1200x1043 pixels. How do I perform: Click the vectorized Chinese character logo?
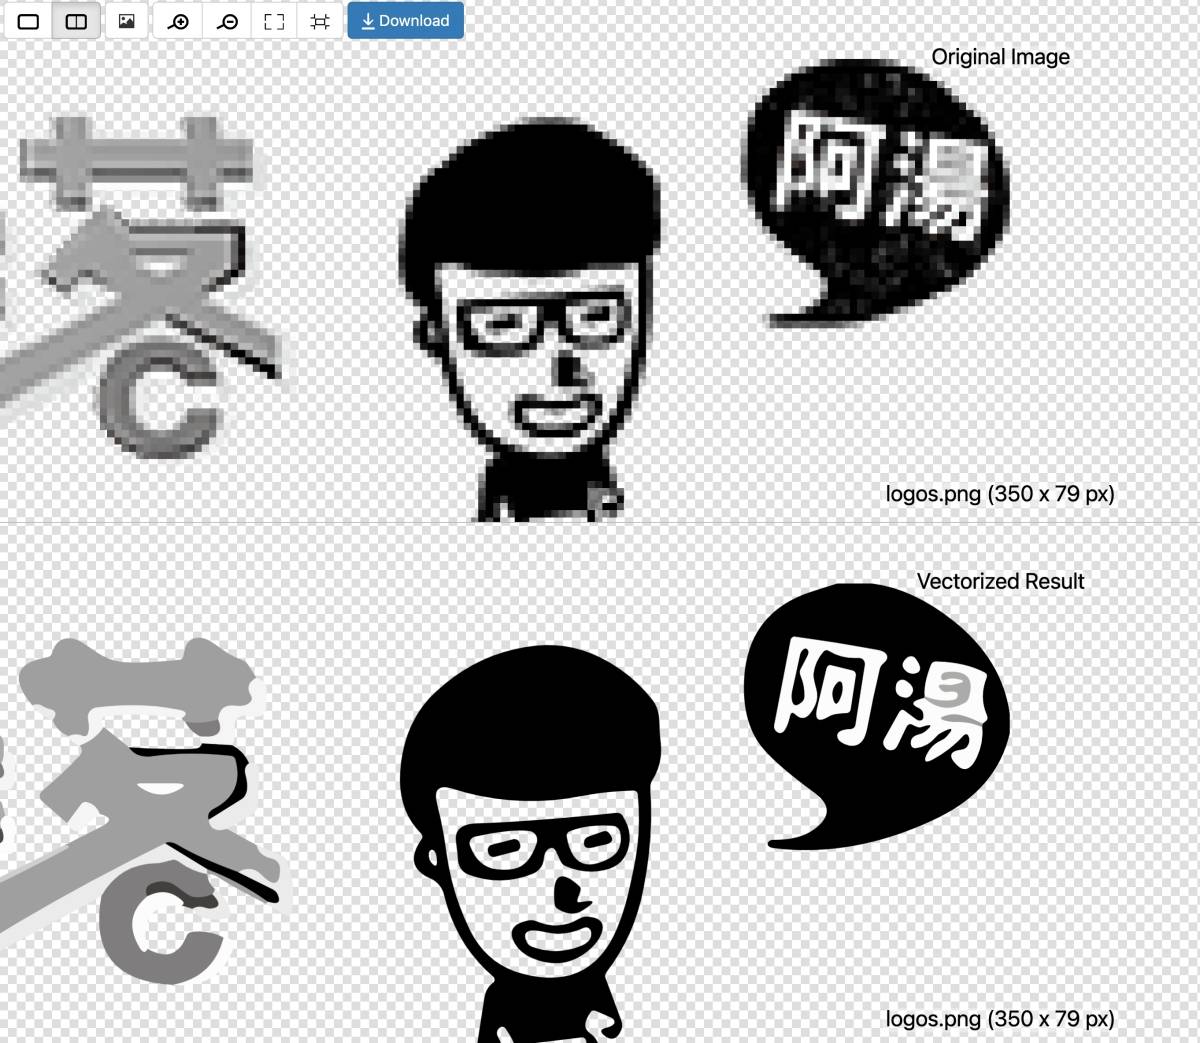coord(140,790)
